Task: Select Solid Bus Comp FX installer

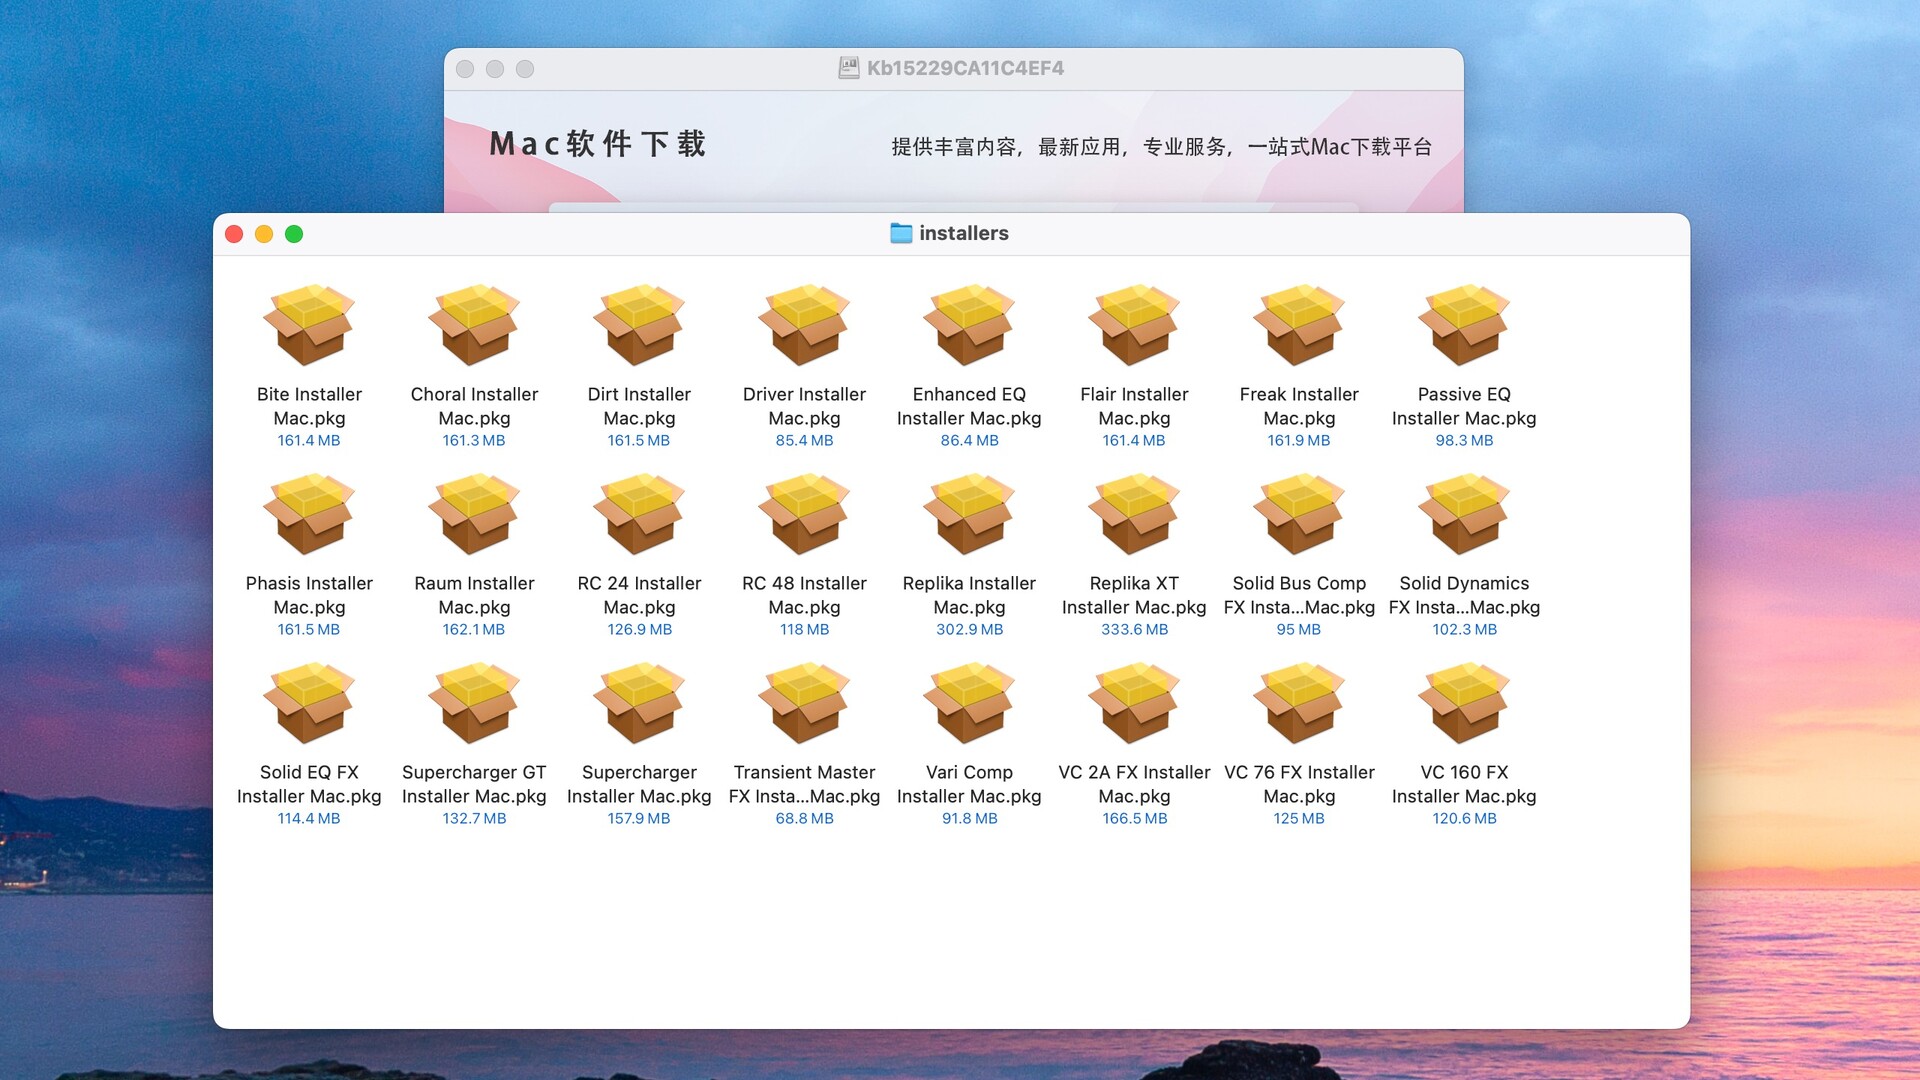Action: [1299, 515]
